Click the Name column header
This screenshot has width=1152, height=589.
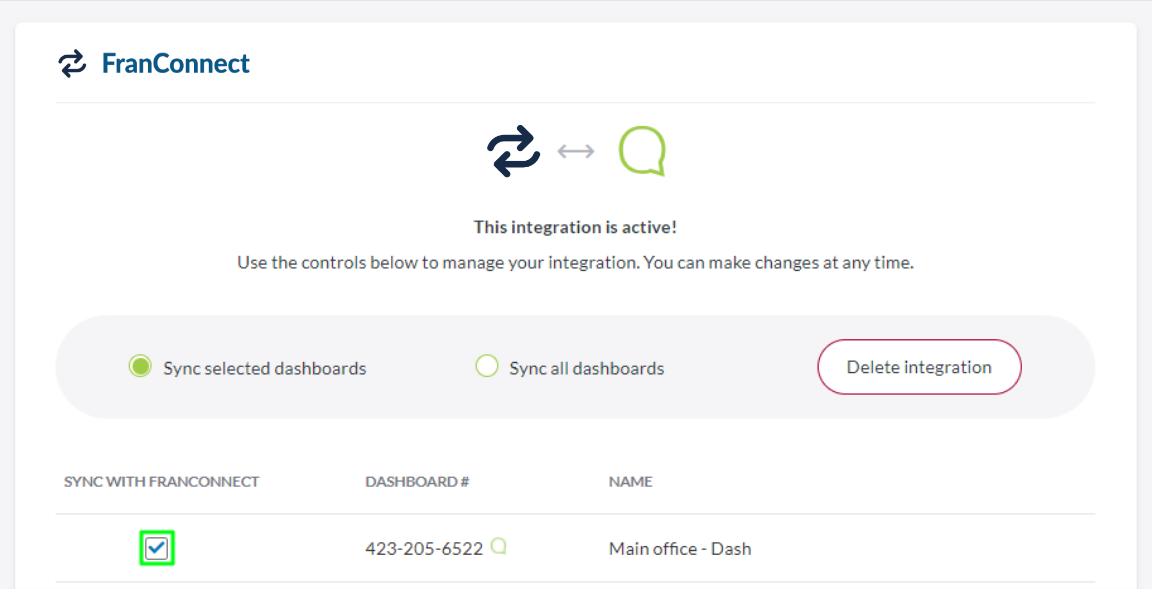point(630,482)
